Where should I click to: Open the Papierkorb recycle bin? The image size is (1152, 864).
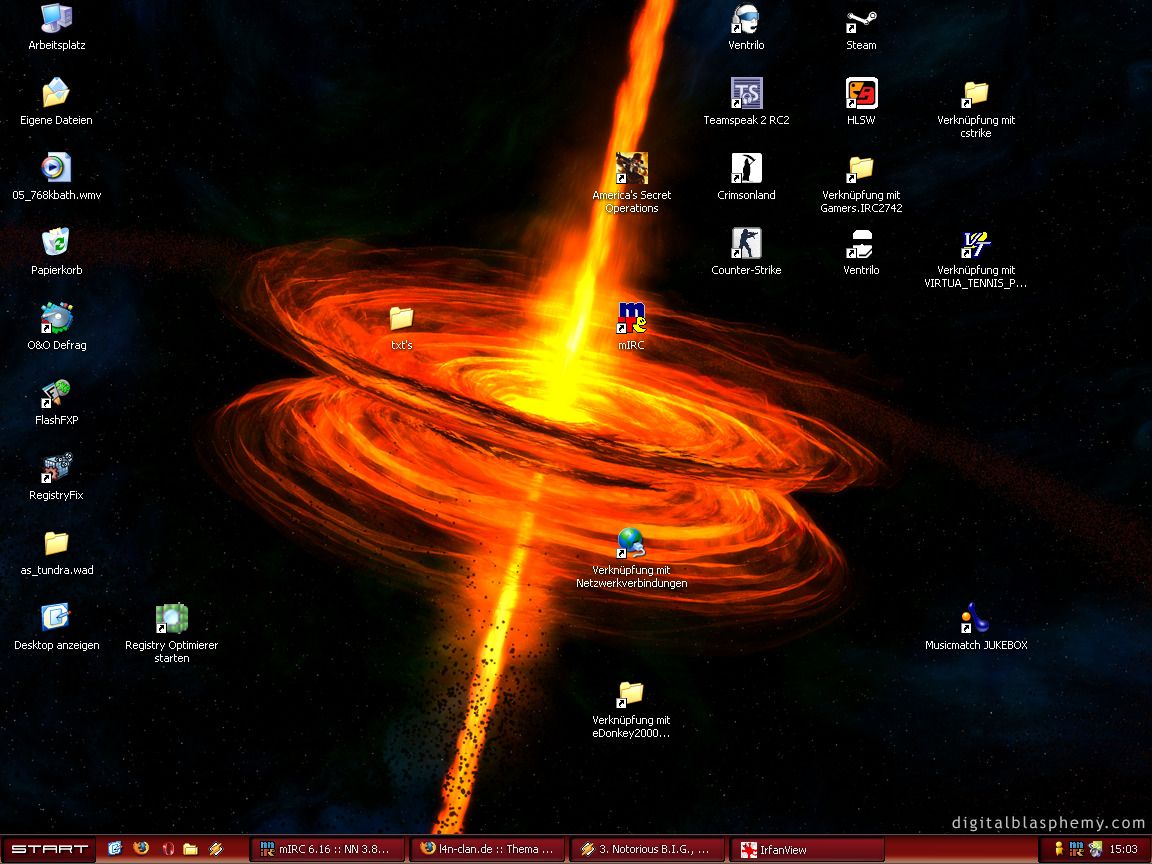click(56, 244)
